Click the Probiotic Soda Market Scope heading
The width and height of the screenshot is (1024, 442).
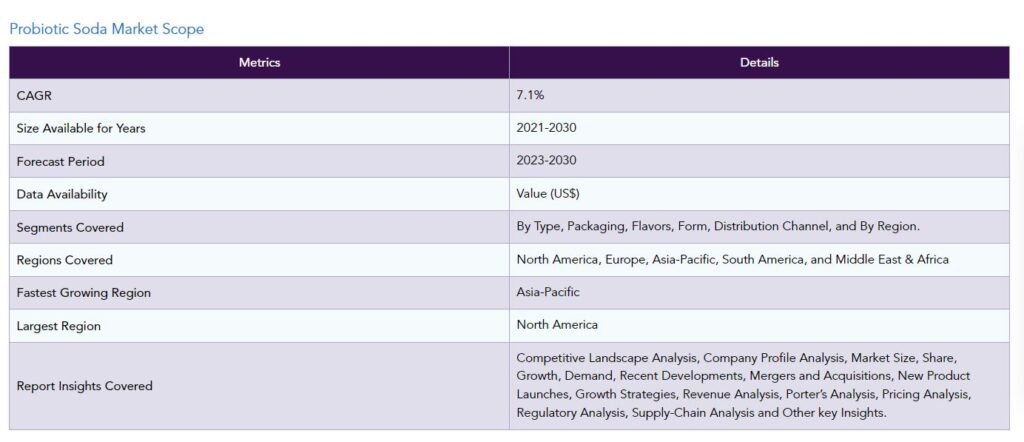pyautogui.click(x=106, y=29)
